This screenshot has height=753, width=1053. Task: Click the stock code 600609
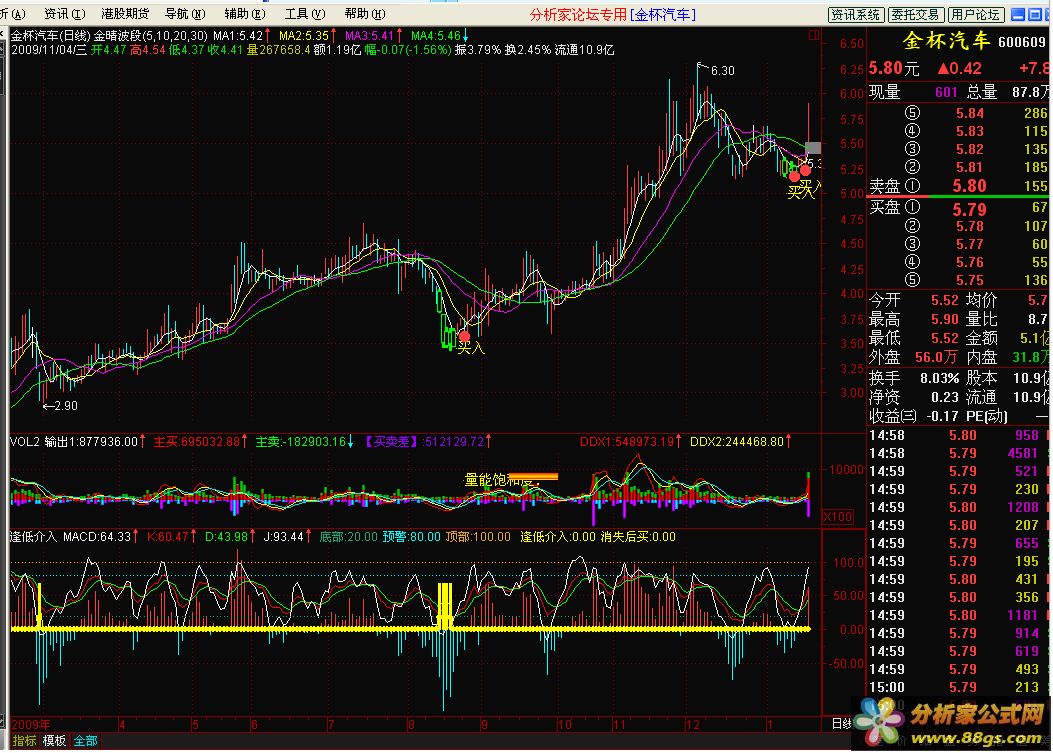(x=1021, y=42)
